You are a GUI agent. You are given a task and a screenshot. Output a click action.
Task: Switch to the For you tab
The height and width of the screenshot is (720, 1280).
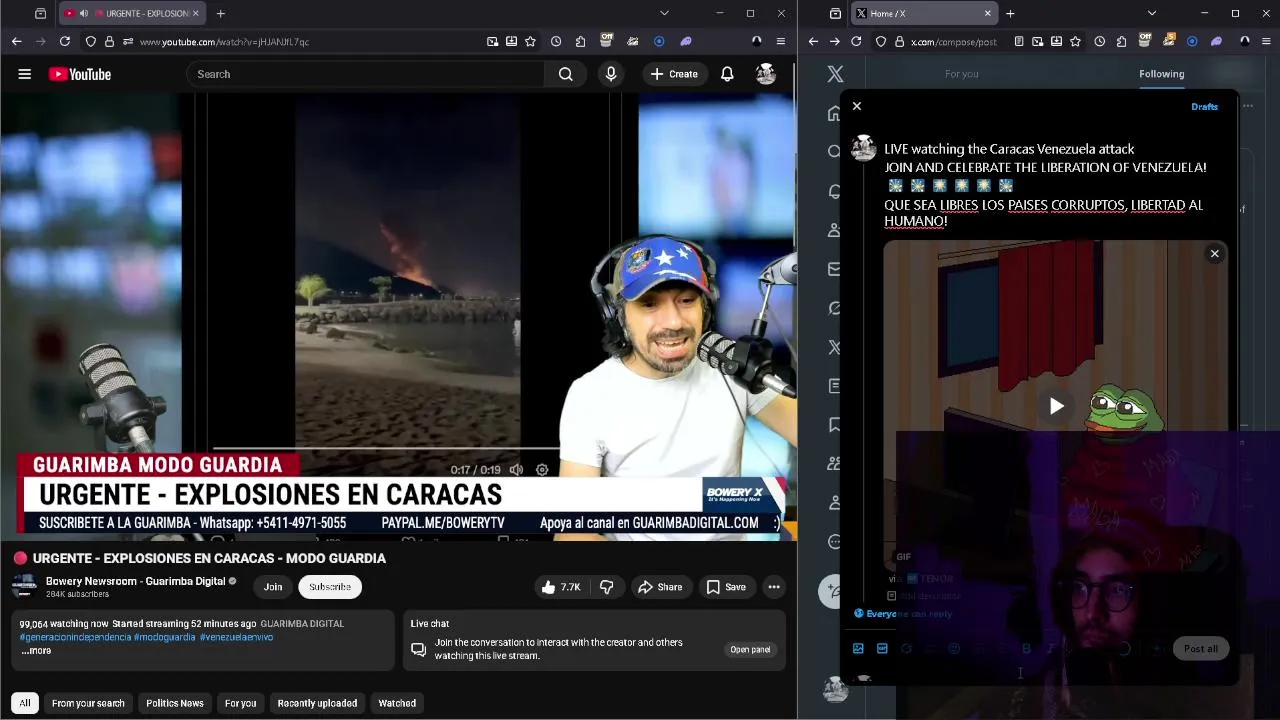click(962, 74)
